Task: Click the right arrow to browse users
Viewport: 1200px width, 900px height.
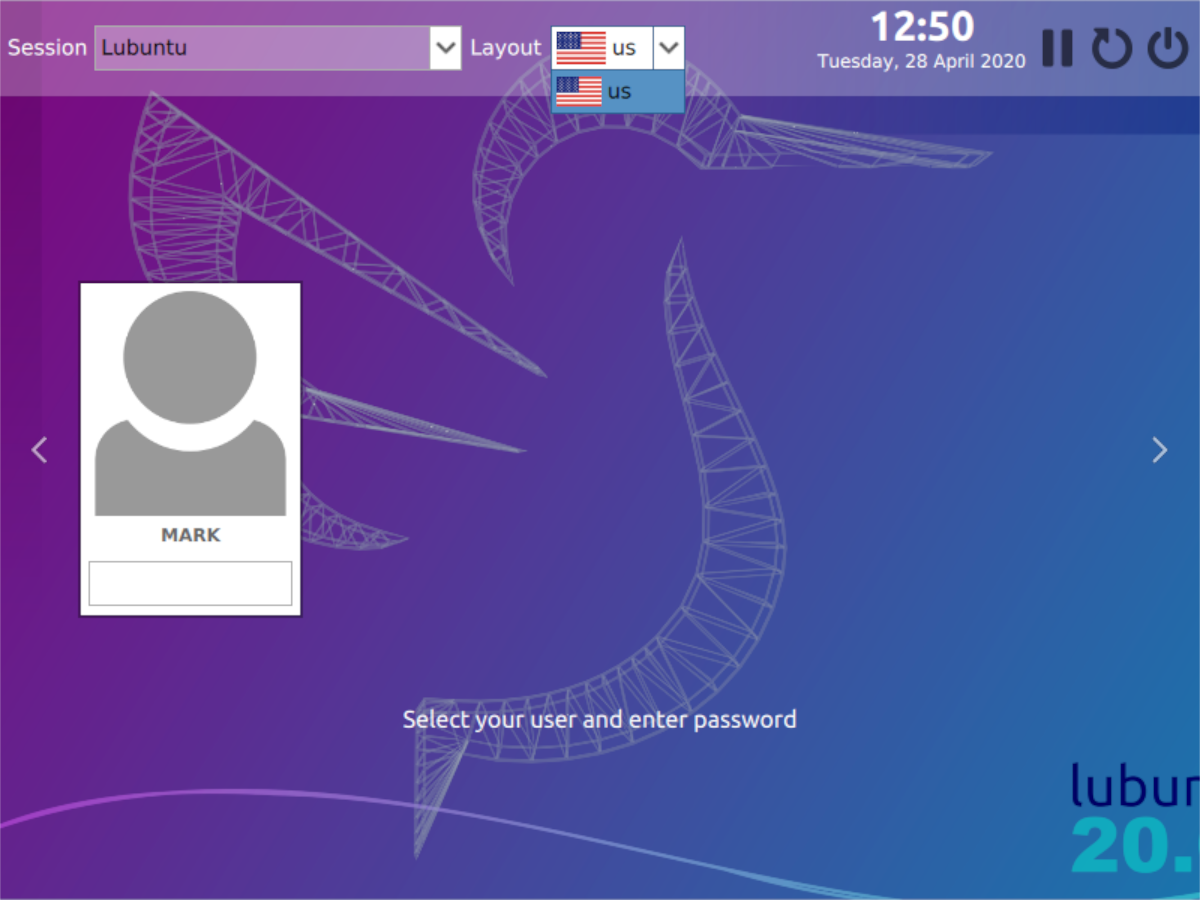Action: point(1159,450)
